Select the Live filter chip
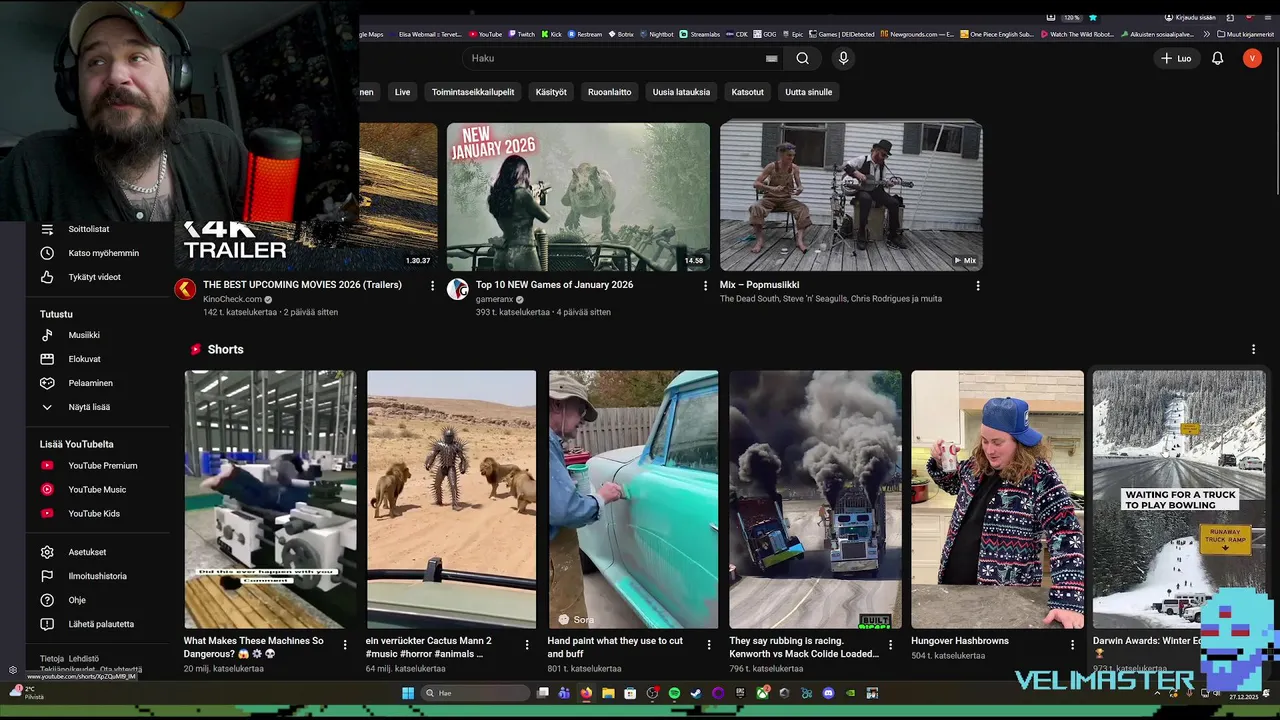The image size is (1280, 720). 402,92
